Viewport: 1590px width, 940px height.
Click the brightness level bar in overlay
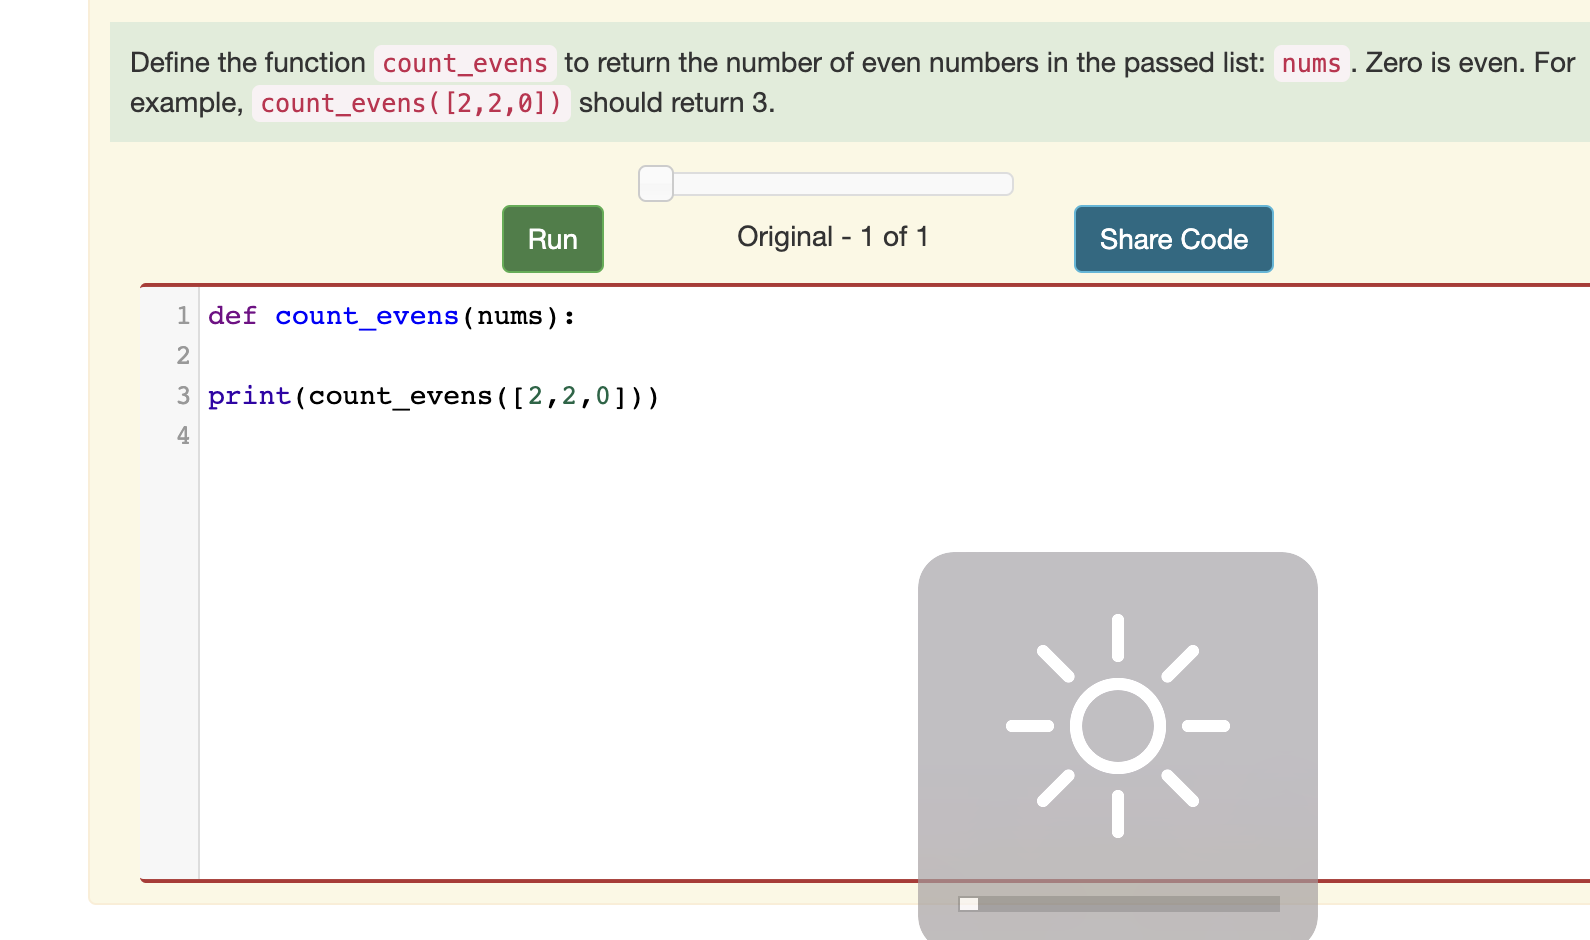coord(1119,904)
